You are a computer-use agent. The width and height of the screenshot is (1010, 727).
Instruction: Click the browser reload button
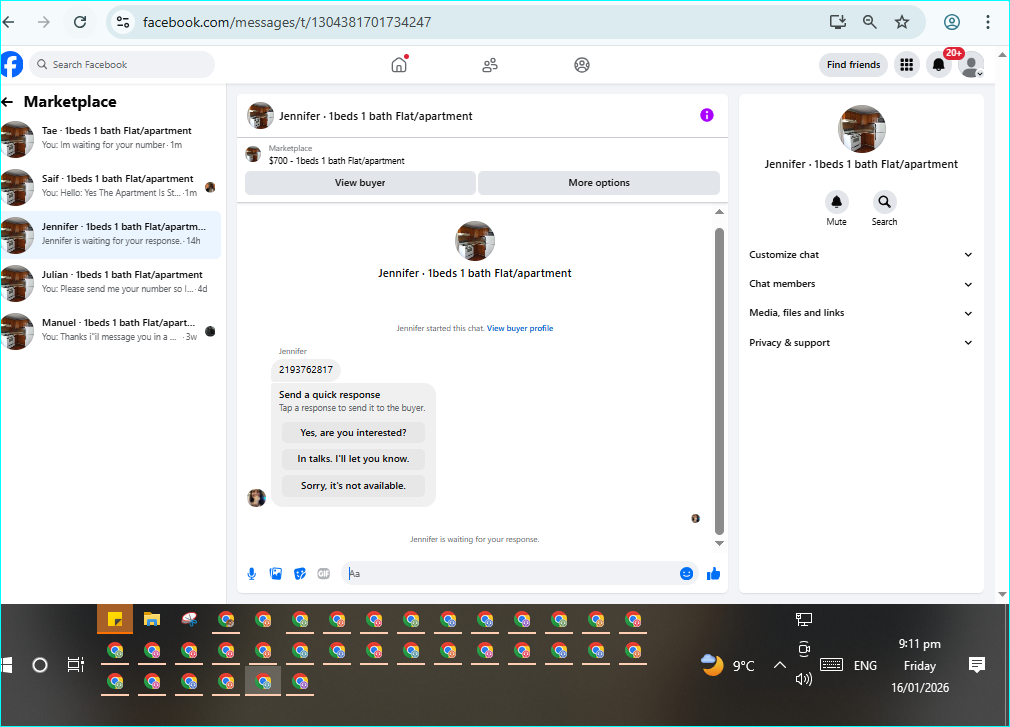80,22
